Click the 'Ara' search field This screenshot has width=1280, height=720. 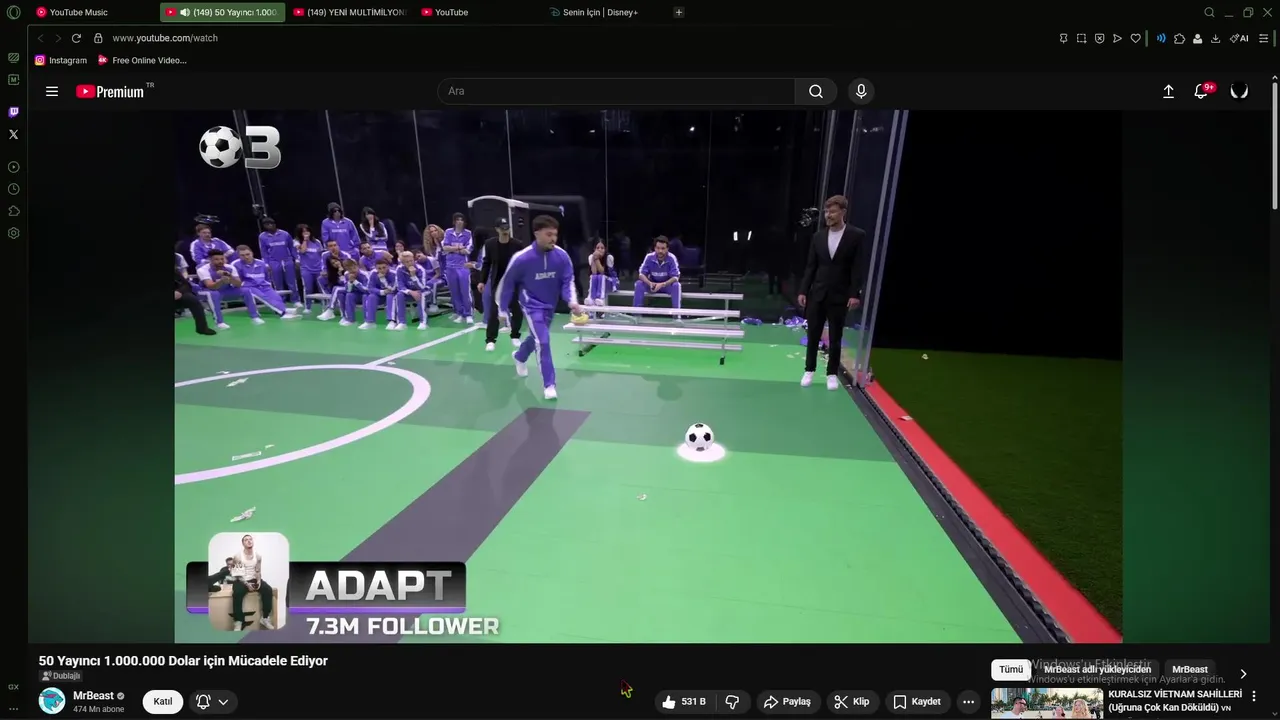[x=616, y=91]
